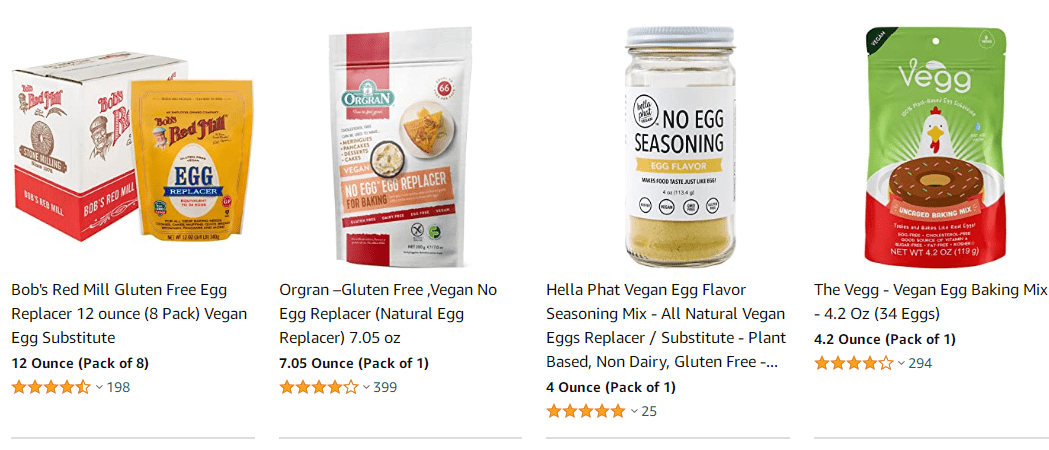Screen dimensions: 1049x450
Task: Open Bob's Red Mill Gluten Free Egg Replacer title
Action: pos(129,314)
